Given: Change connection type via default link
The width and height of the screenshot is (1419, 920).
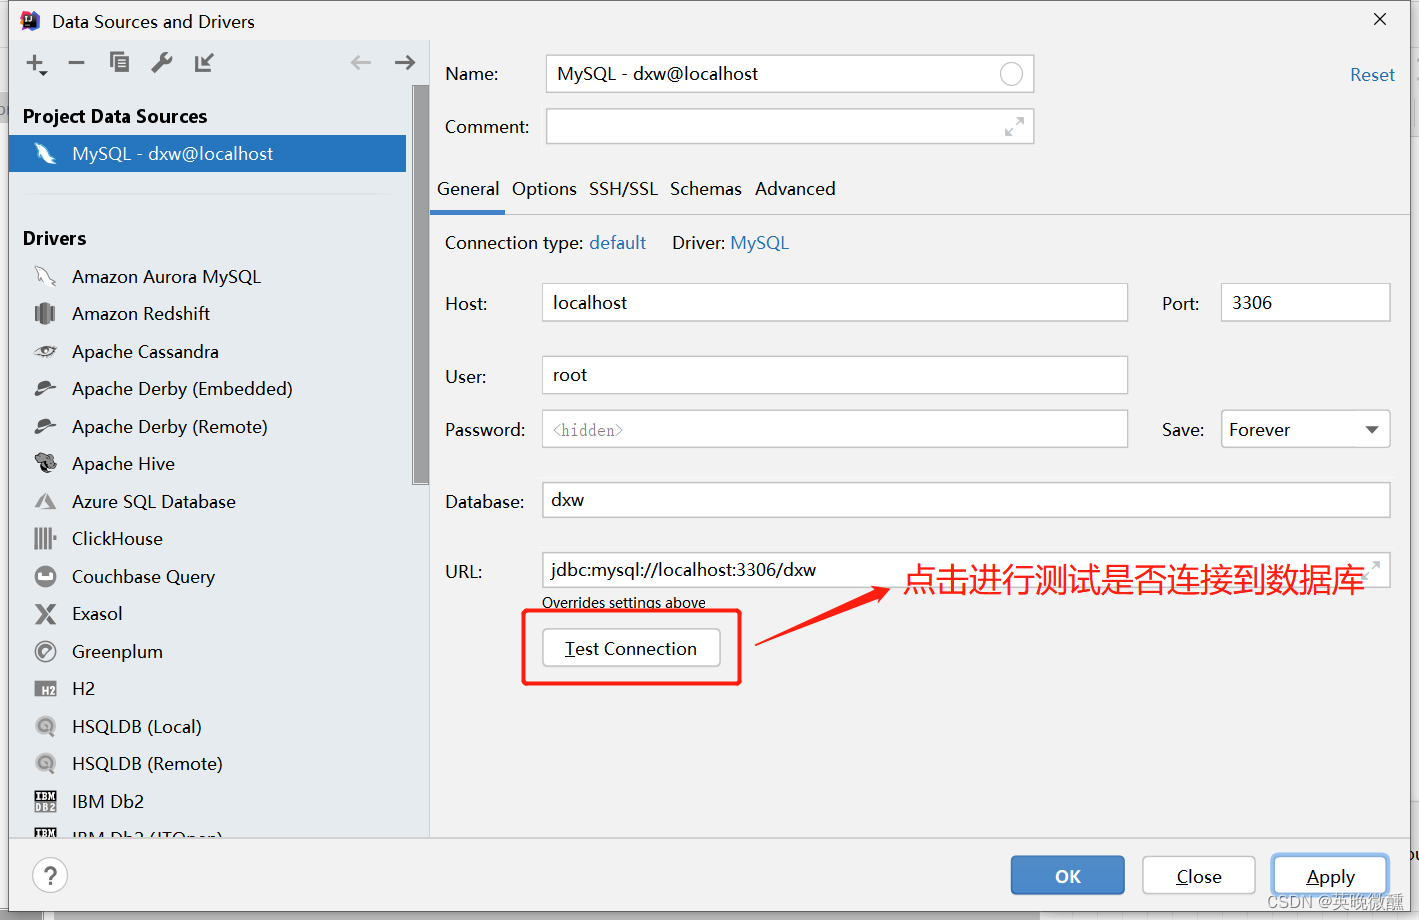Looking at the screenshot, I should point(617,243).
